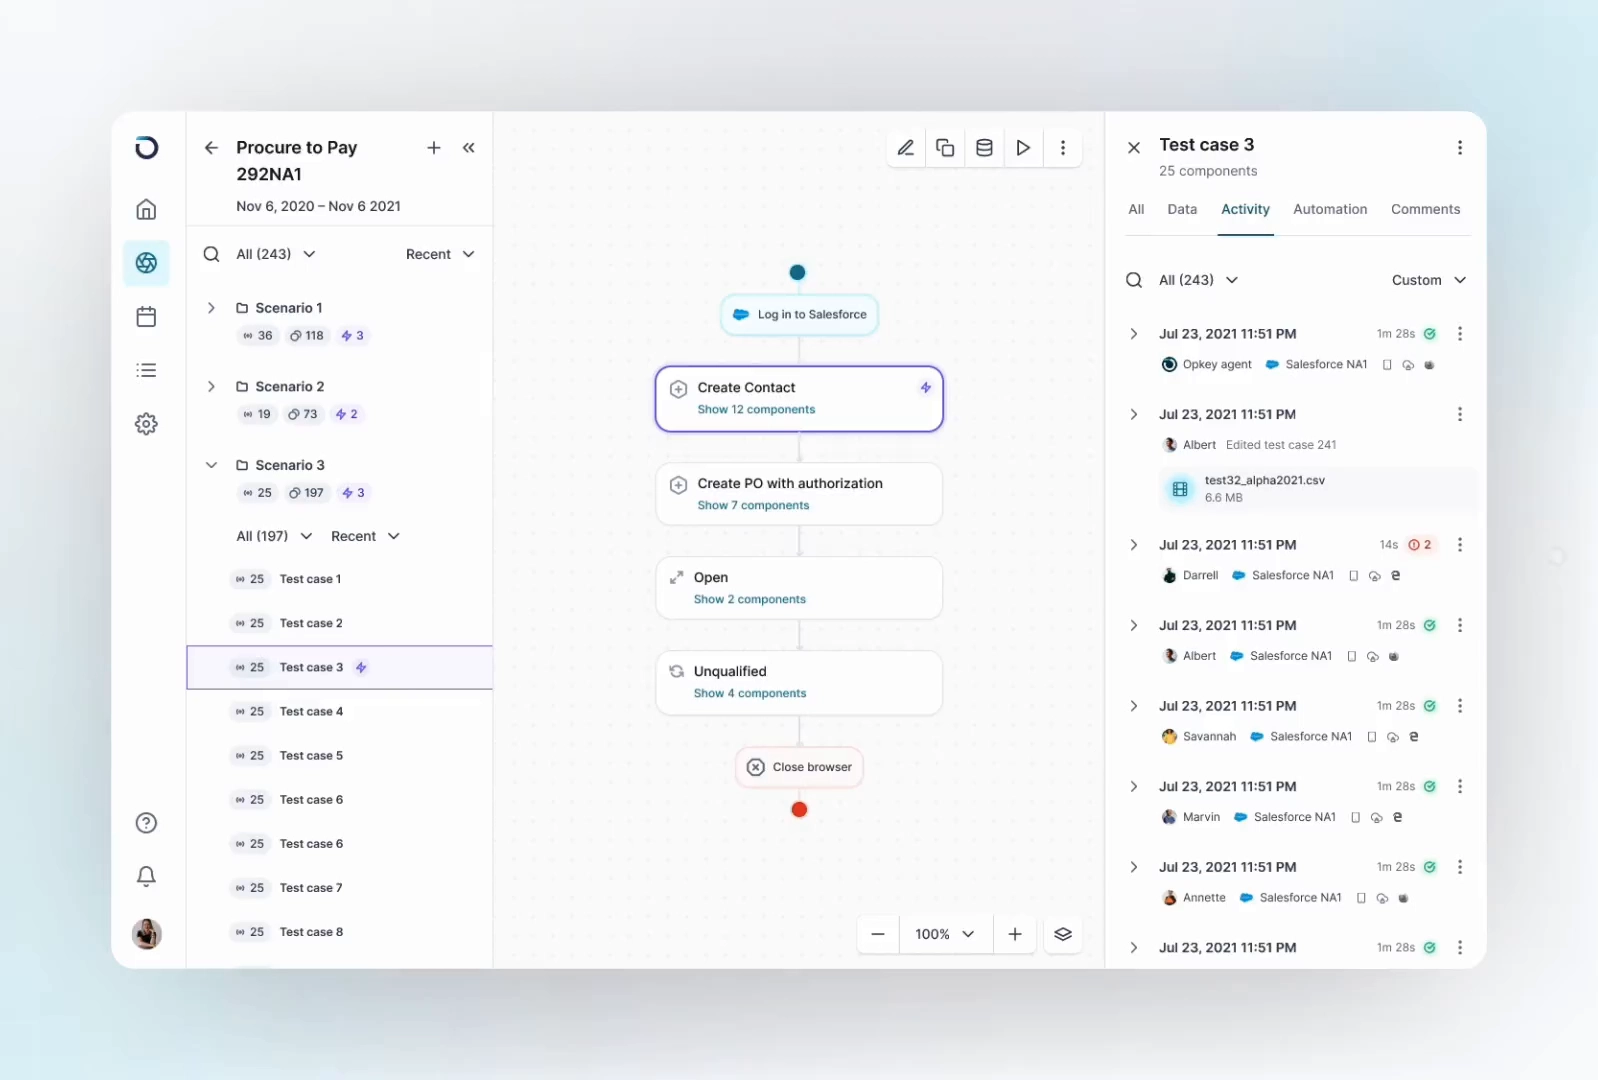Switch to the Automation tab
Screen dimensions: 1598x1080
[1329, 209]
